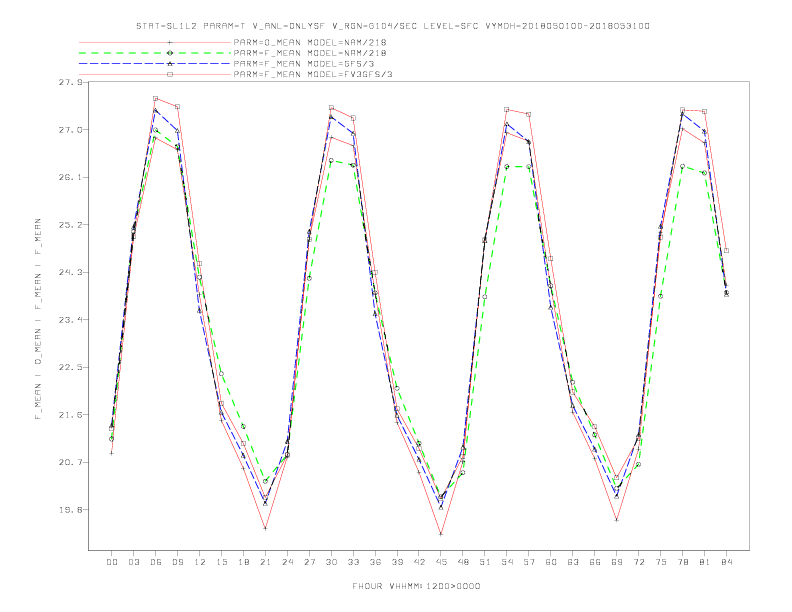Click the FV3GFS square data point at hour 06 peak
Screen dimensions: 792x612
[156, 98]
